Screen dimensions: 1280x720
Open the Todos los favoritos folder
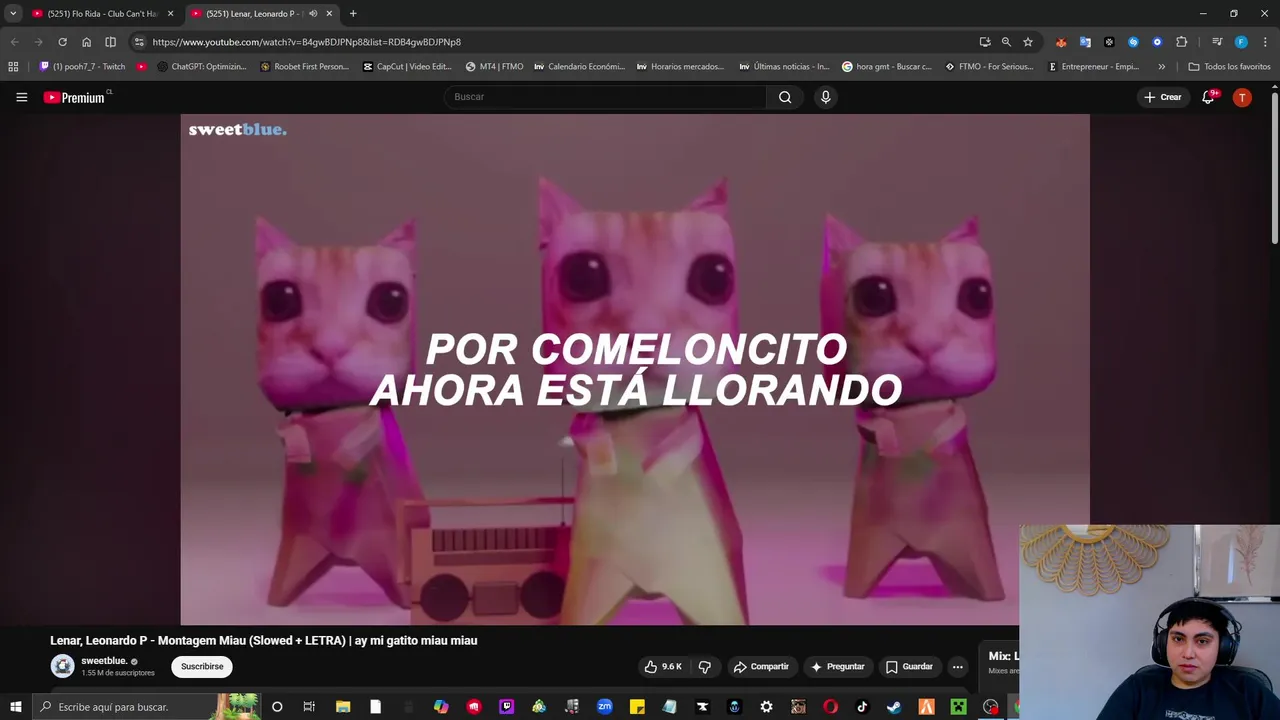tap(1229, 67)
